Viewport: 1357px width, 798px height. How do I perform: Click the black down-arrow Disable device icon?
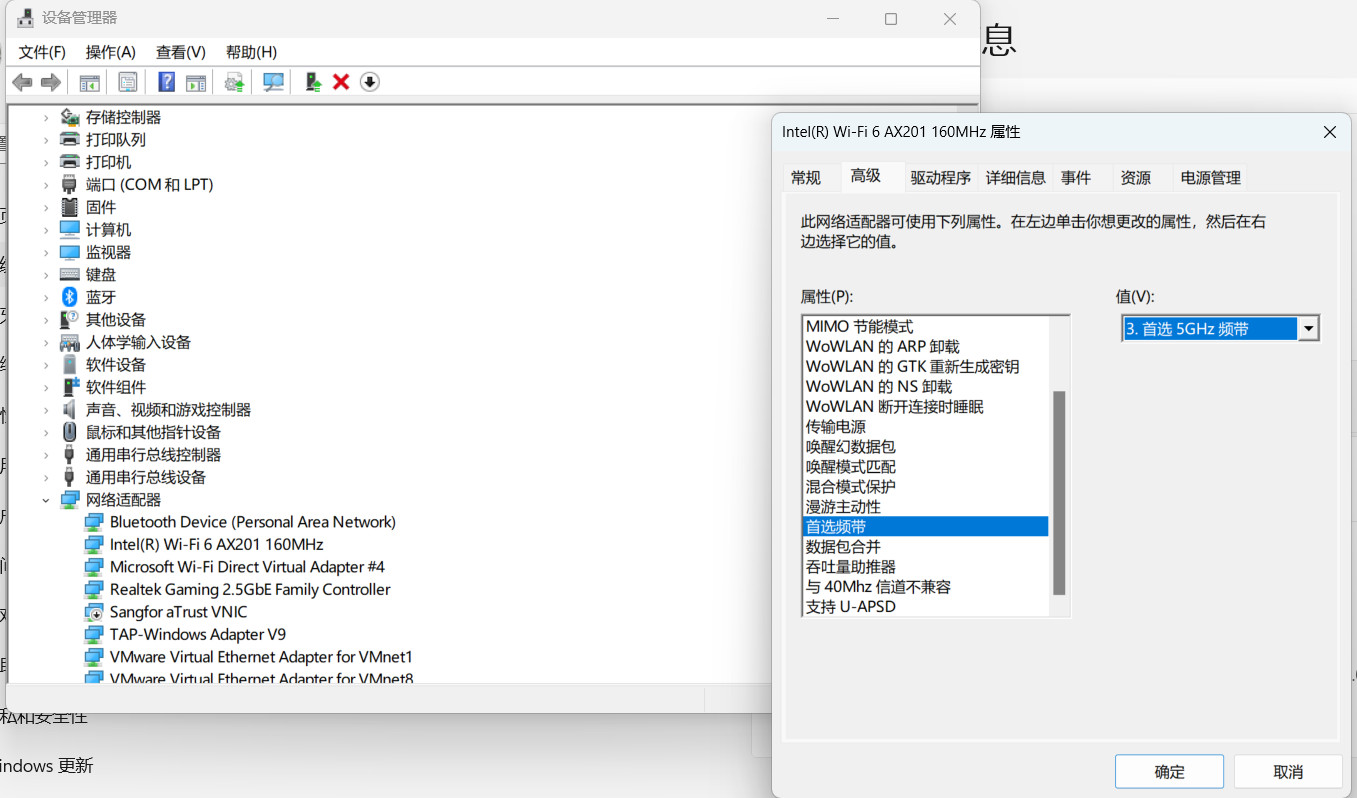[x=370, y=82]
